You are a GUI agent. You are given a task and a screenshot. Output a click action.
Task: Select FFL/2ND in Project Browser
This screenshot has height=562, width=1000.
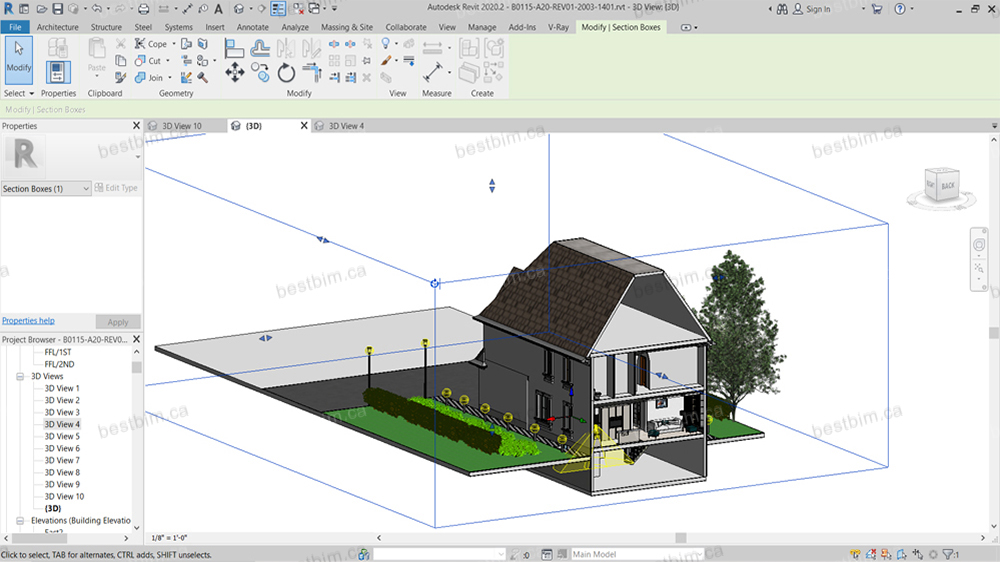click(x=59, y=364)
